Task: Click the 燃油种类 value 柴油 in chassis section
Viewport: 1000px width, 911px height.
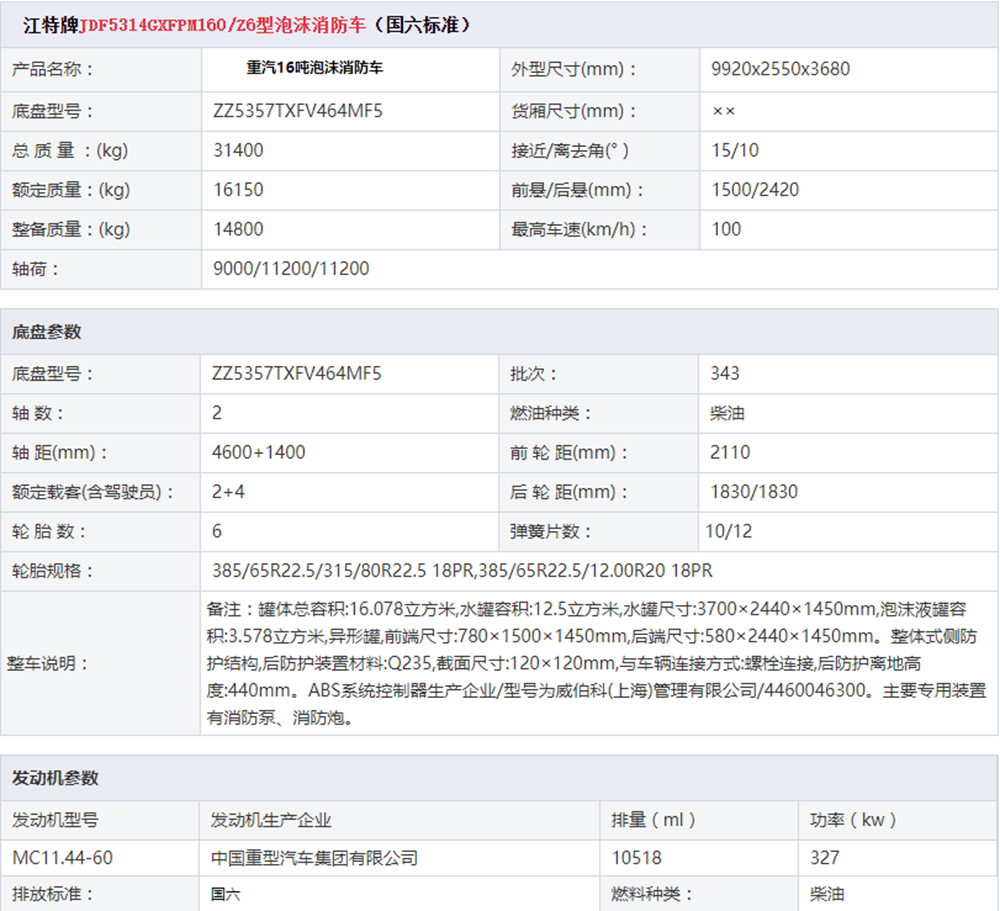Action: (x=727, y=413)
